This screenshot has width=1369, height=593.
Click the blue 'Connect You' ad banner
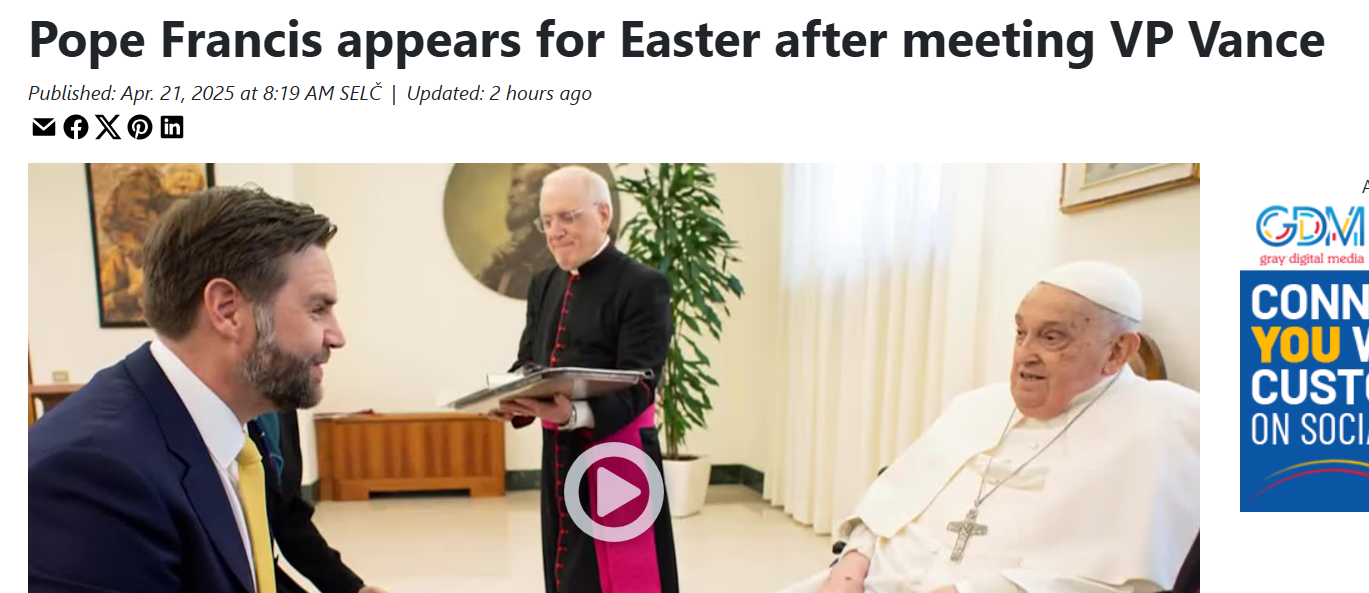pos(1305,391)
